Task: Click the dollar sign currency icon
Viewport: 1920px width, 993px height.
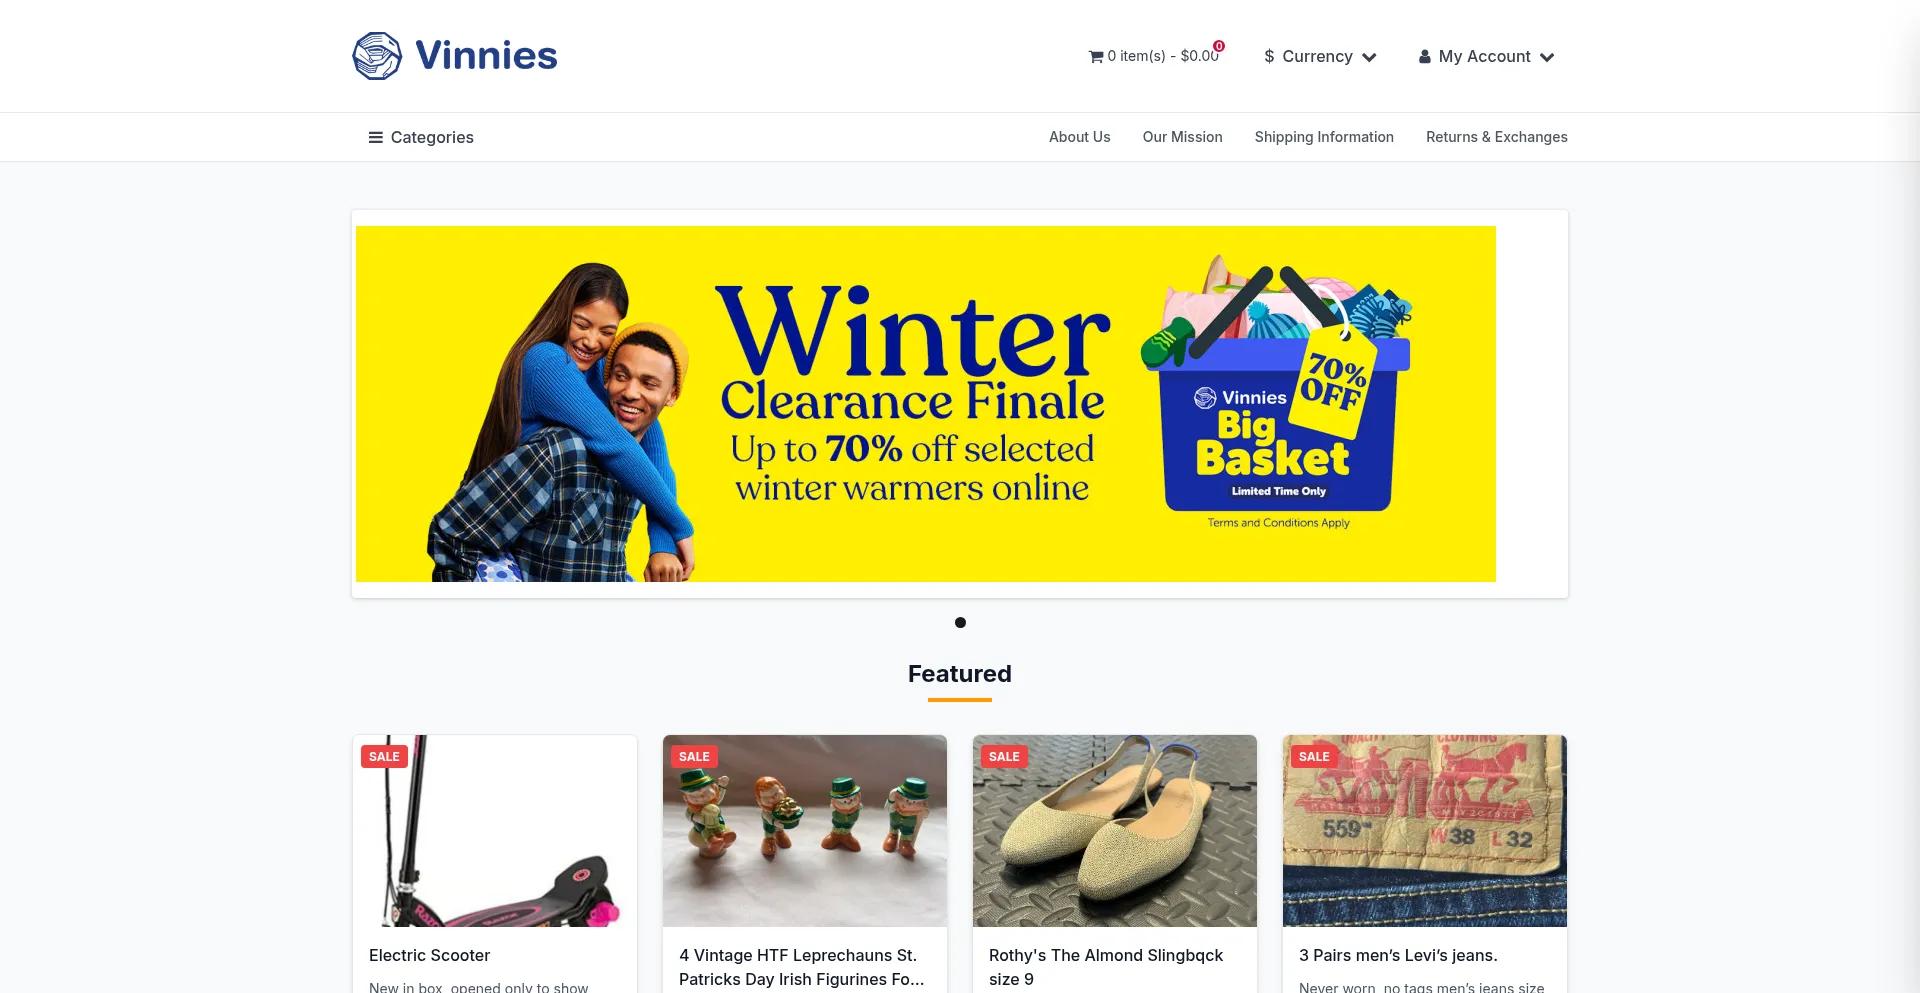Action: point(1269,57)
